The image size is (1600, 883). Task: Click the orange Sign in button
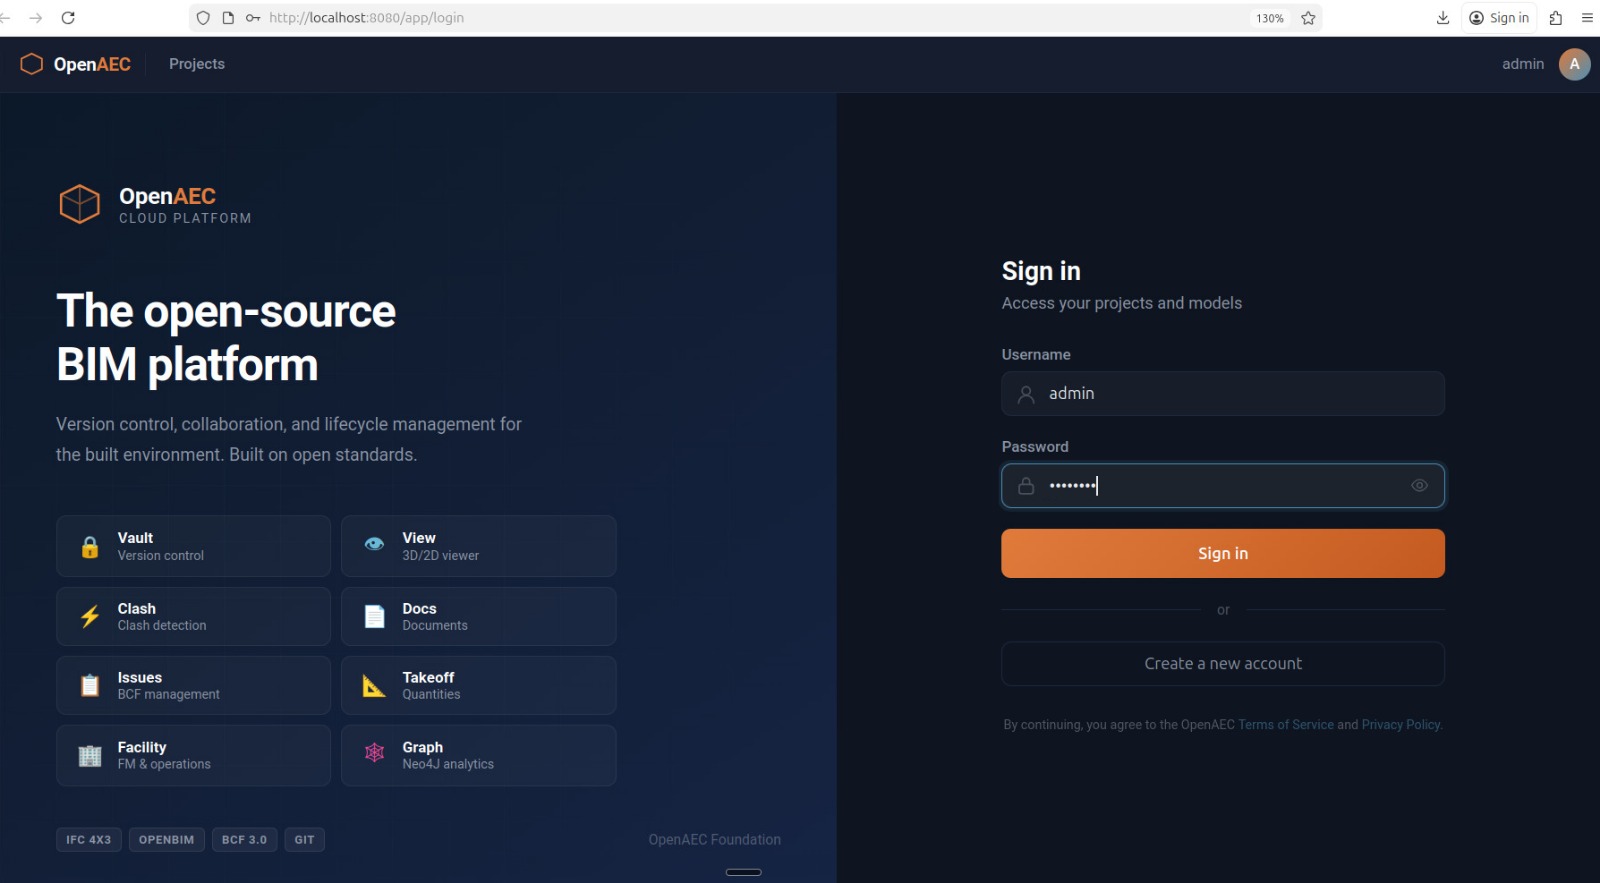pos(1223,554)
